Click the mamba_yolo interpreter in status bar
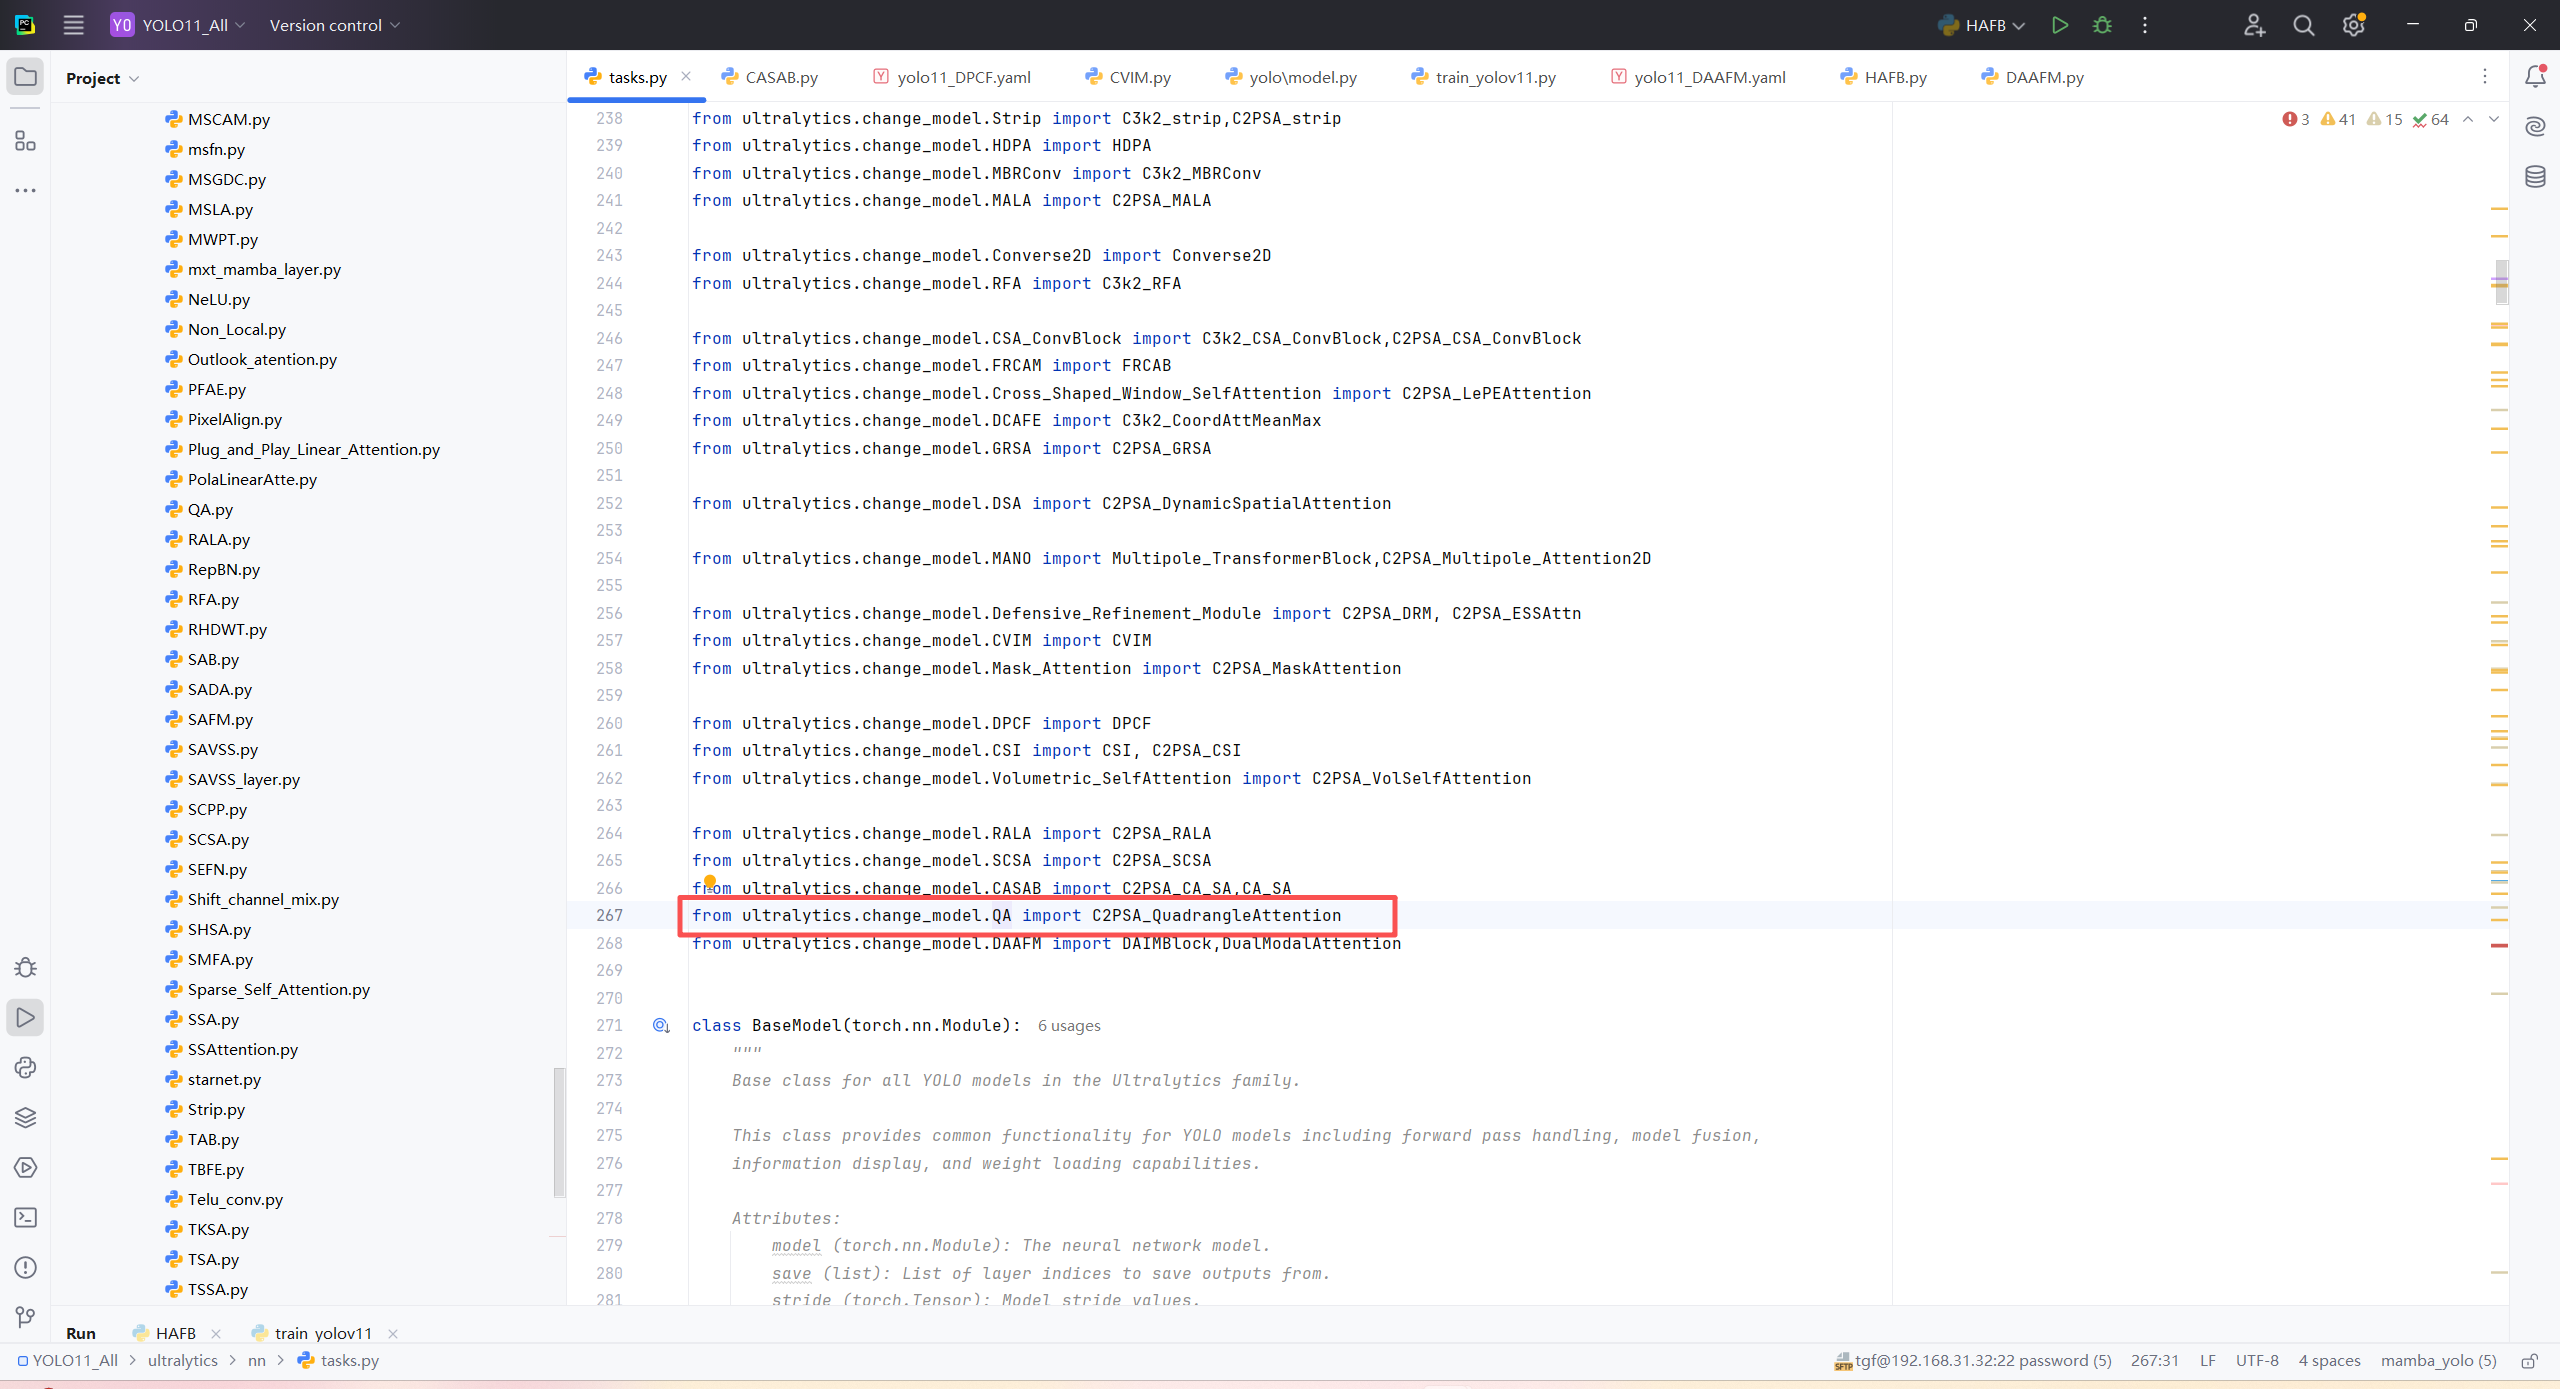This screenshot has width=2560, height=1389. [x=2437, y=1360]
